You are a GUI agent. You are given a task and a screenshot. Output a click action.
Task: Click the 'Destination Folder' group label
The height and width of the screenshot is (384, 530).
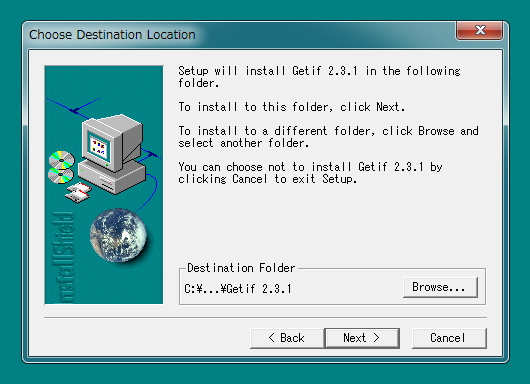(241, 268)
